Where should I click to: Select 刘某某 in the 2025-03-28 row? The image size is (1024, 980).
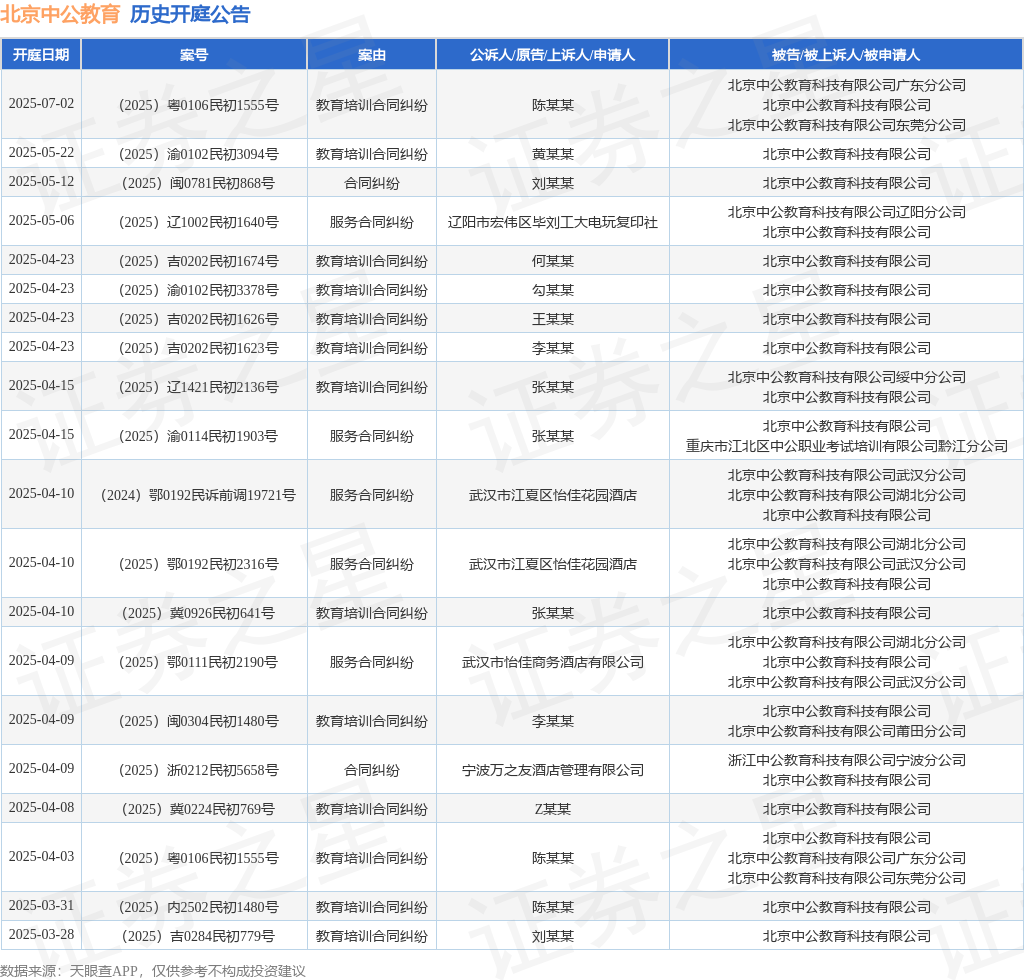[x=552, y=936]
